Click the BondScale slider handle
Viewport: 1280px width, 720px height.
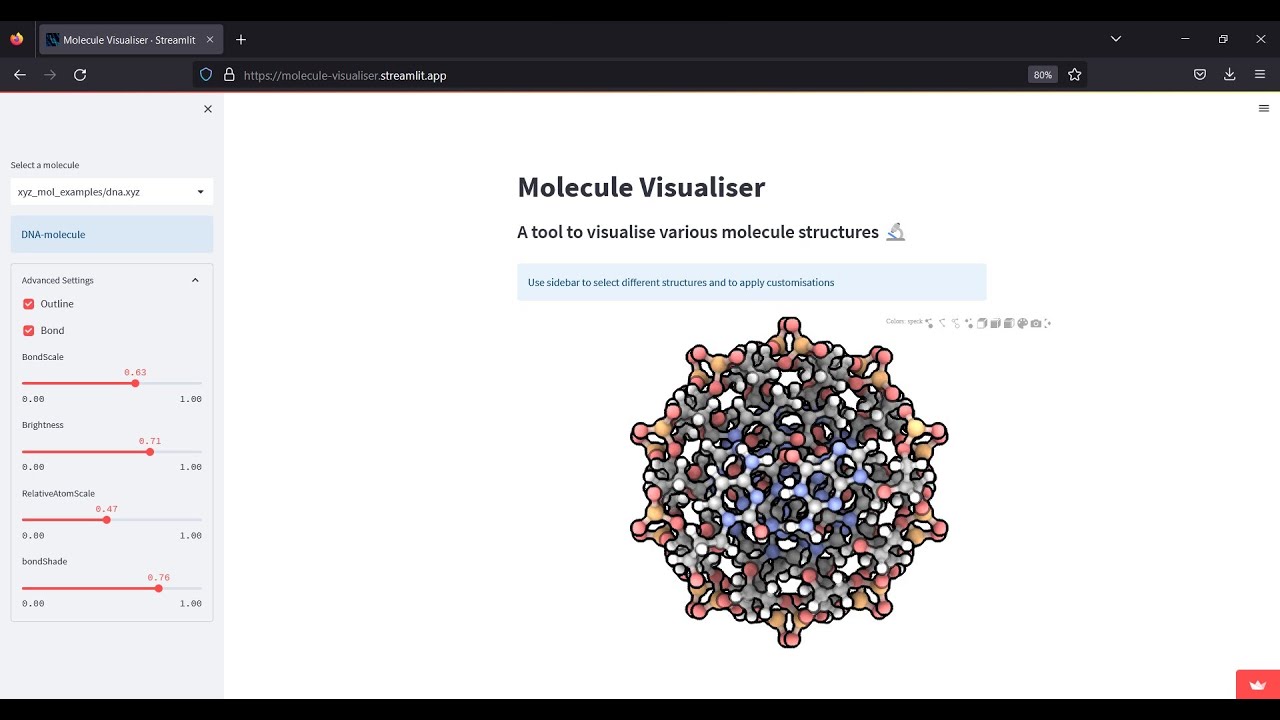click(x=135, y=383)
